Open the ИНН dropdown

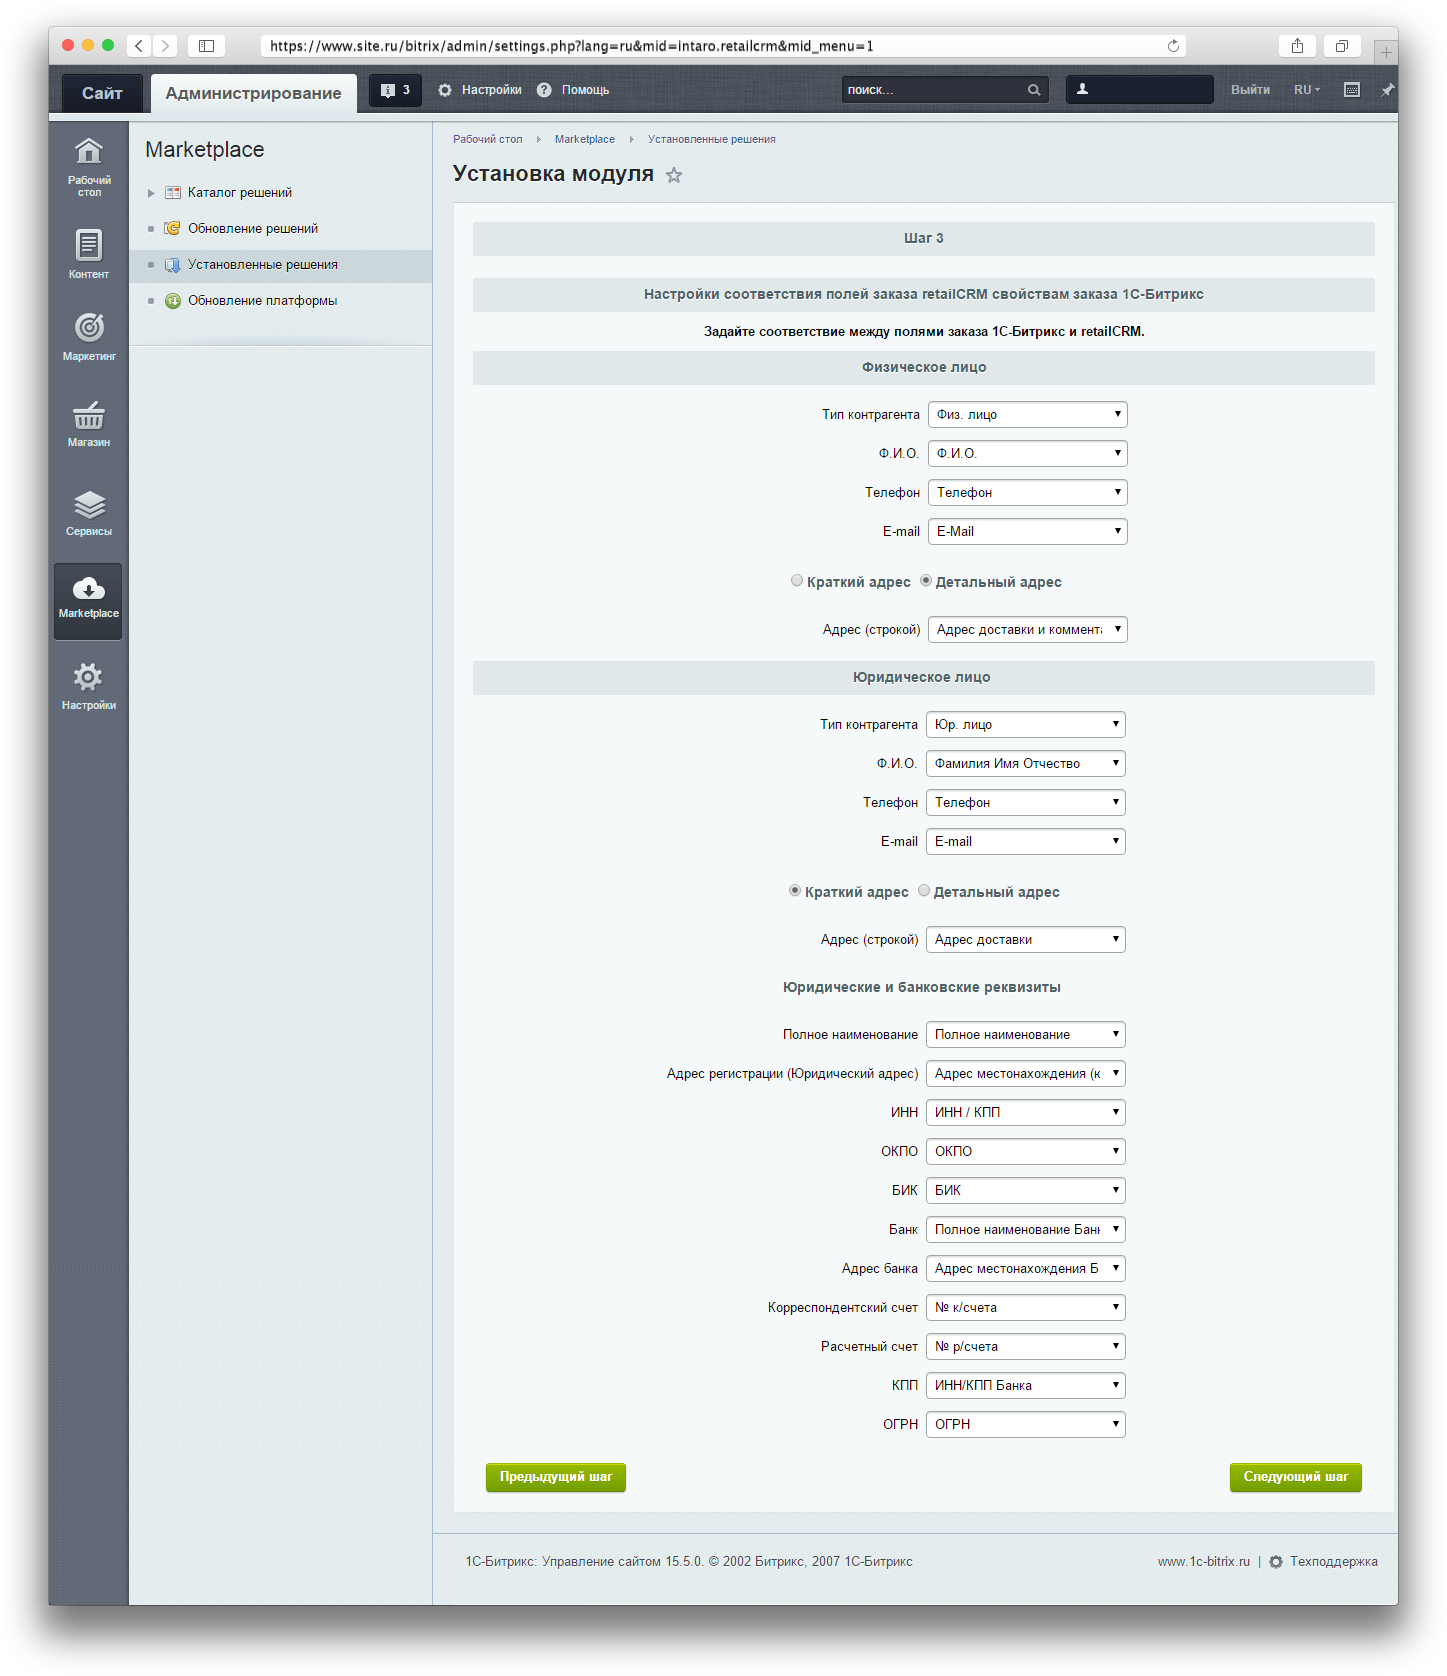point(1025,1112)
